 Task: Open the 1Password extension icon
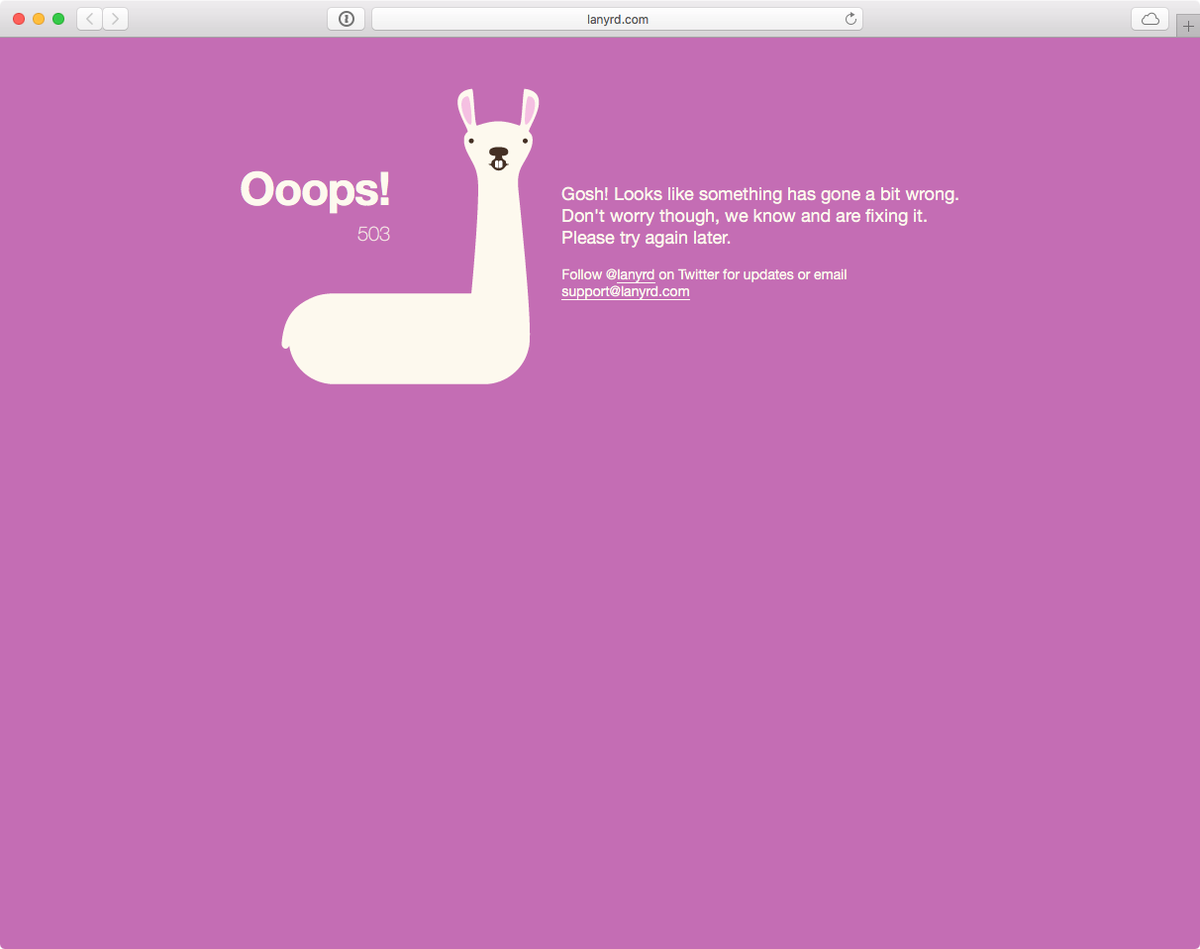click(x=346, y=19)
